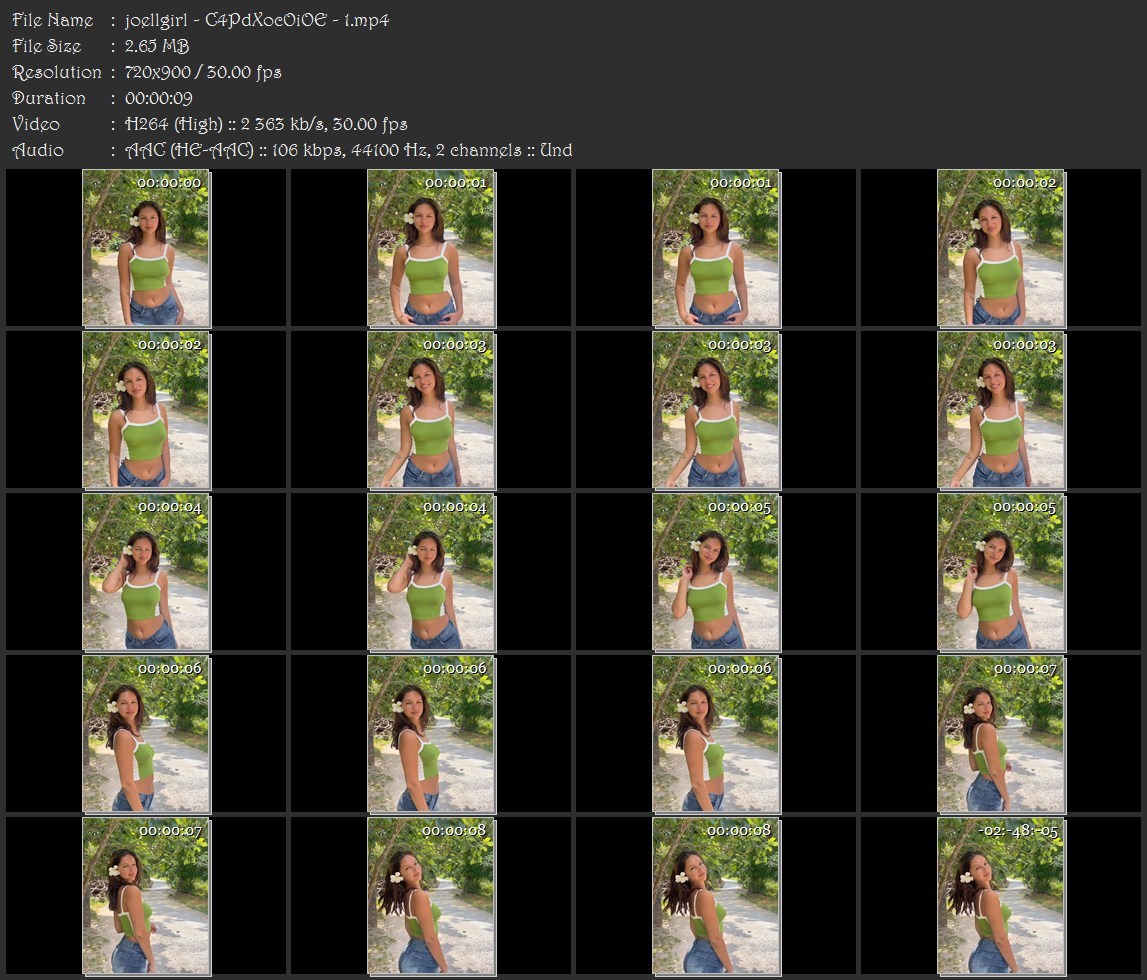Open the thumbnail stamped -02:-48:-05

[x=1001, y=897]
